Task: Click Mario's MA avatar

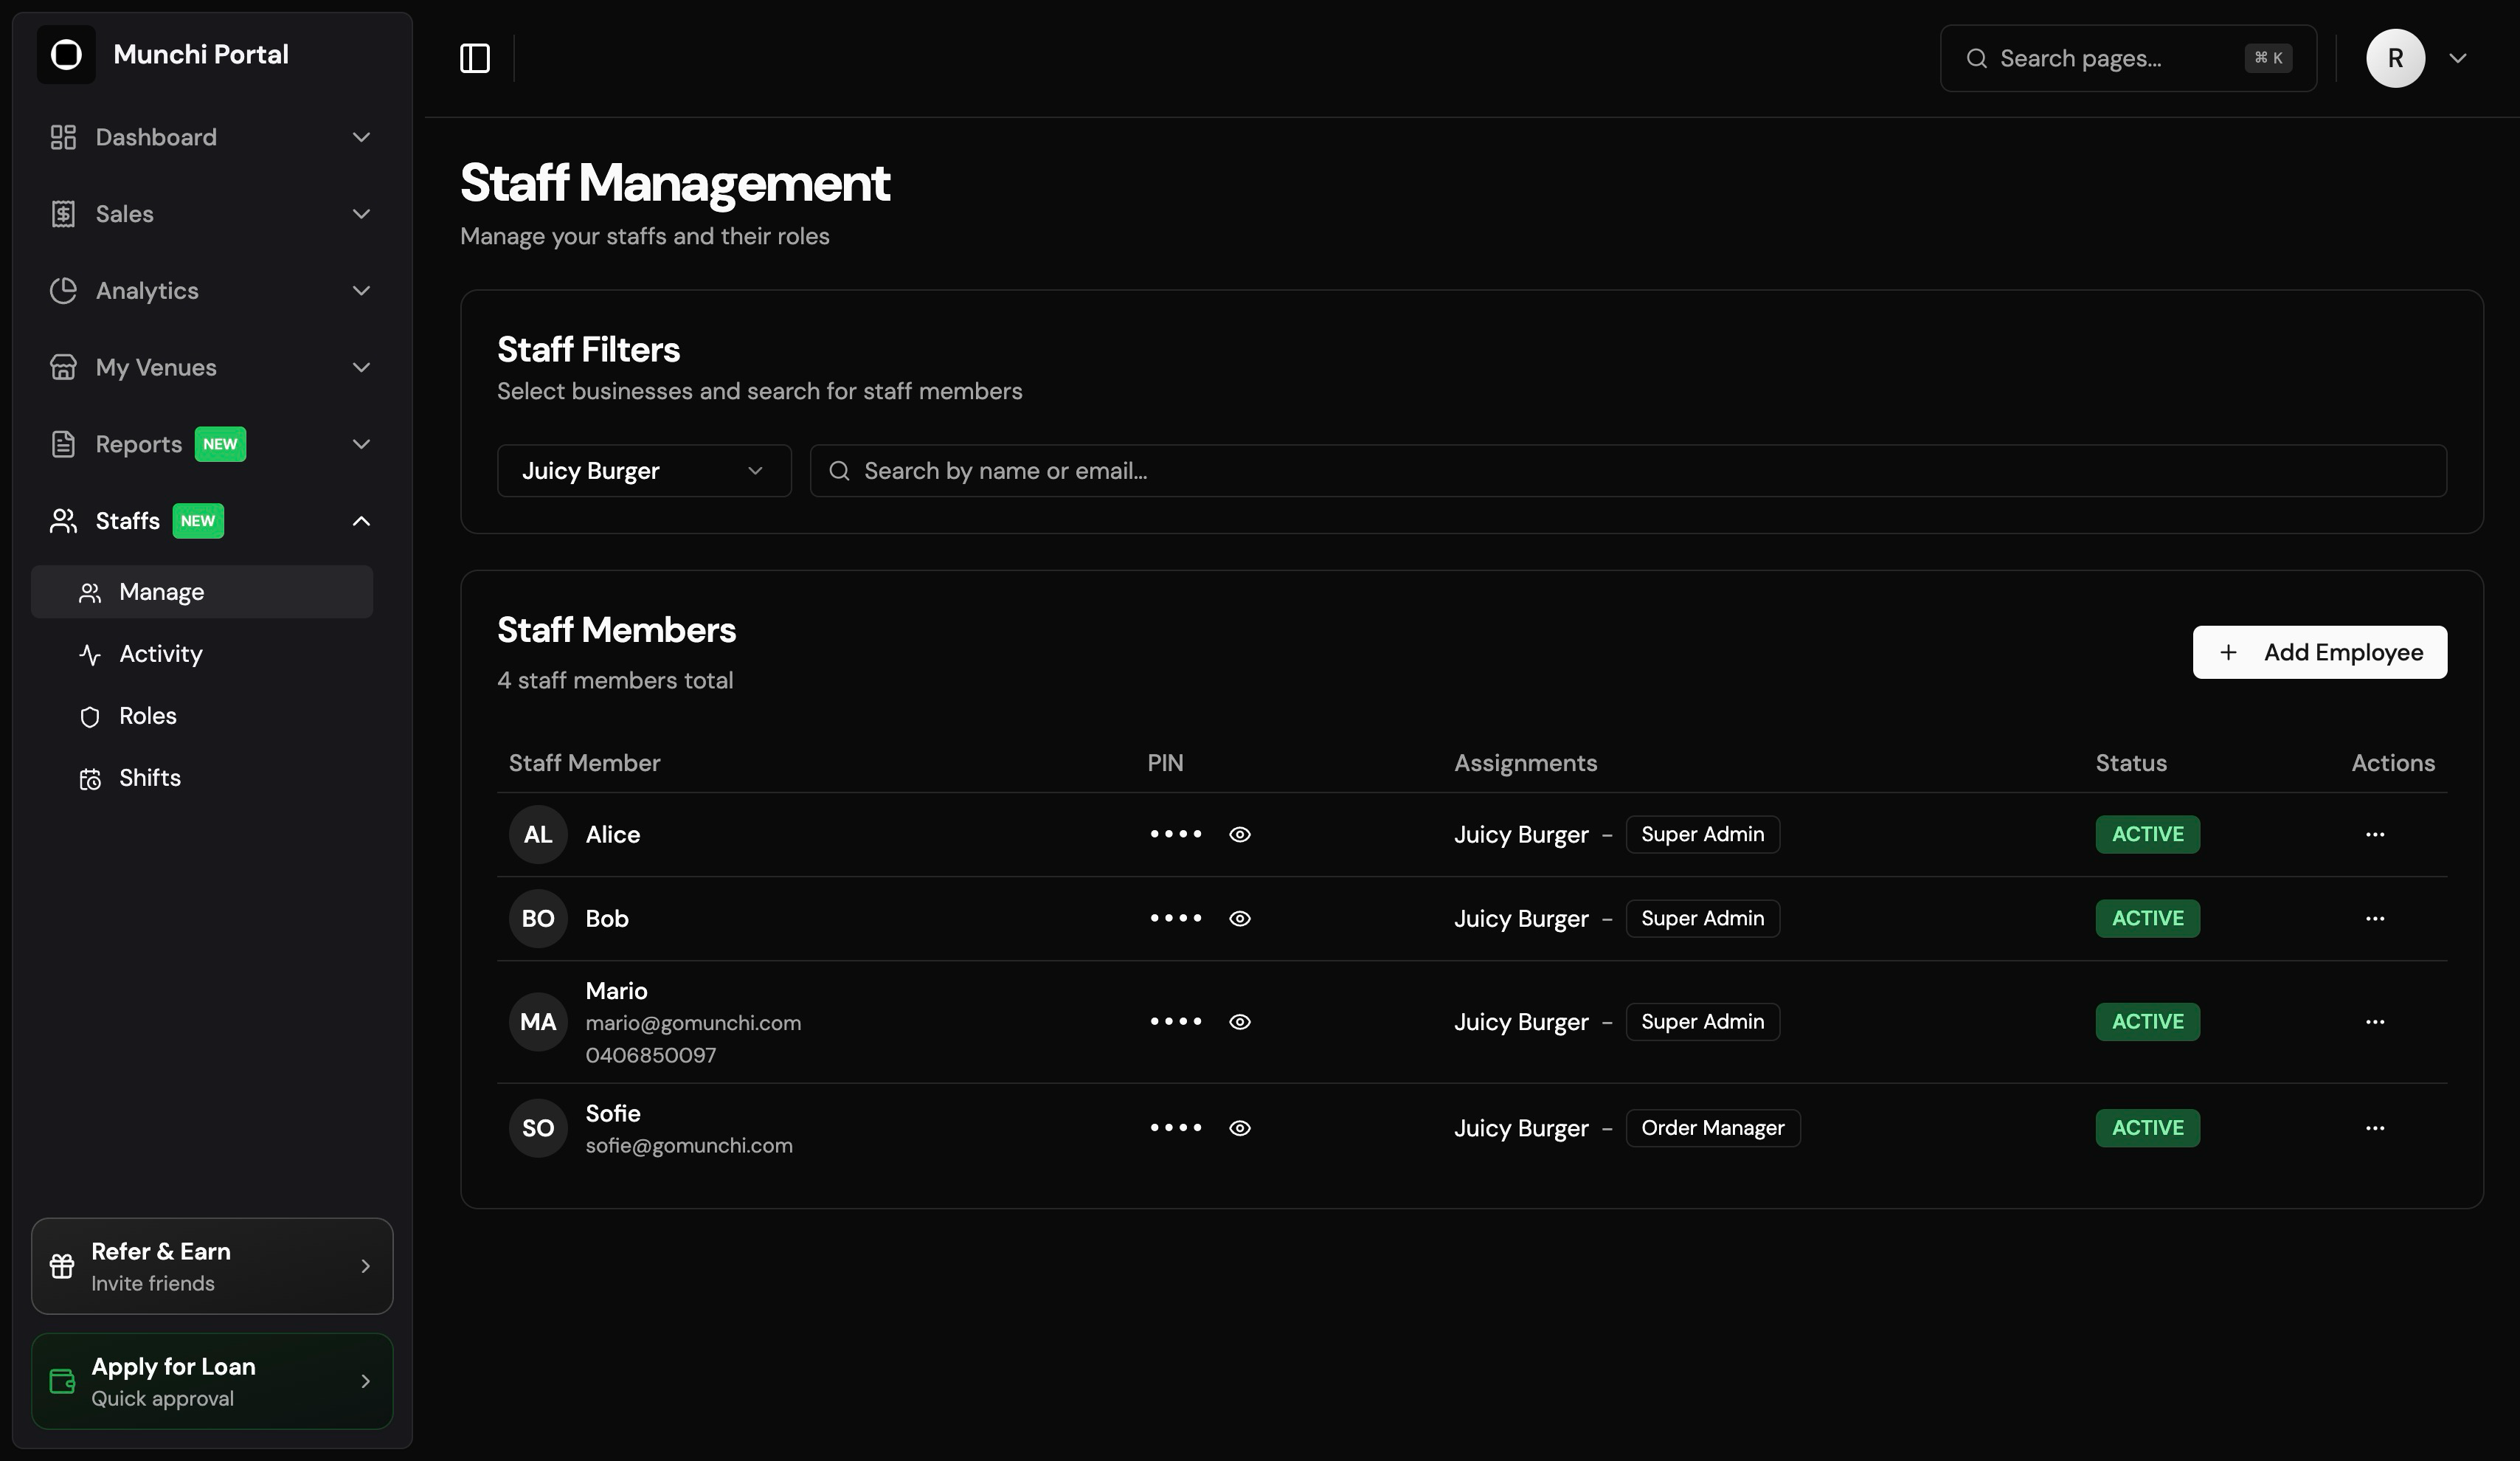Action: click(538, 1022)
